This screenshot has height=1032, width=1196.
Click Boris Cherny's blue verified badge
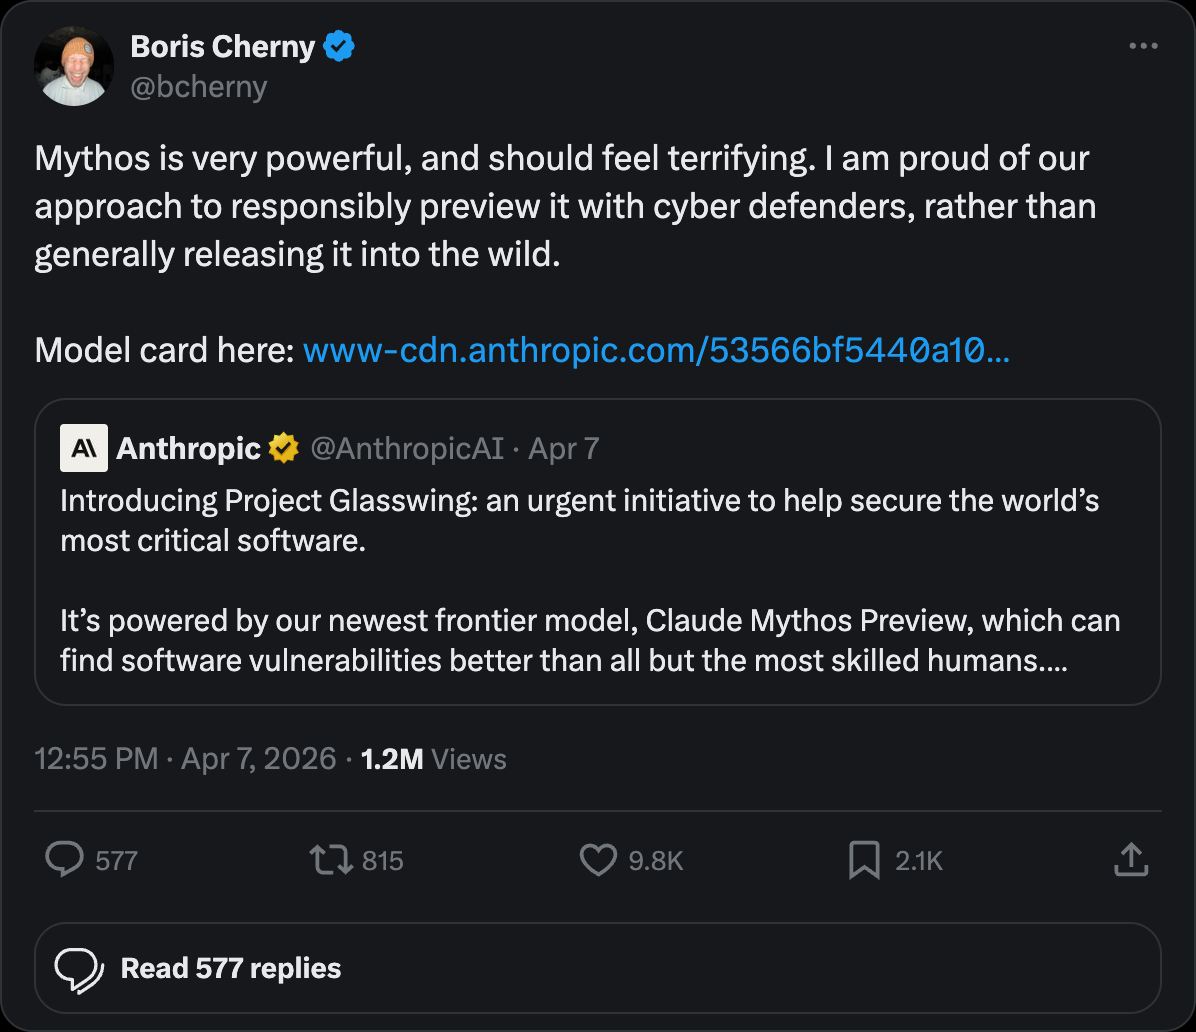(x=339, y=46)
